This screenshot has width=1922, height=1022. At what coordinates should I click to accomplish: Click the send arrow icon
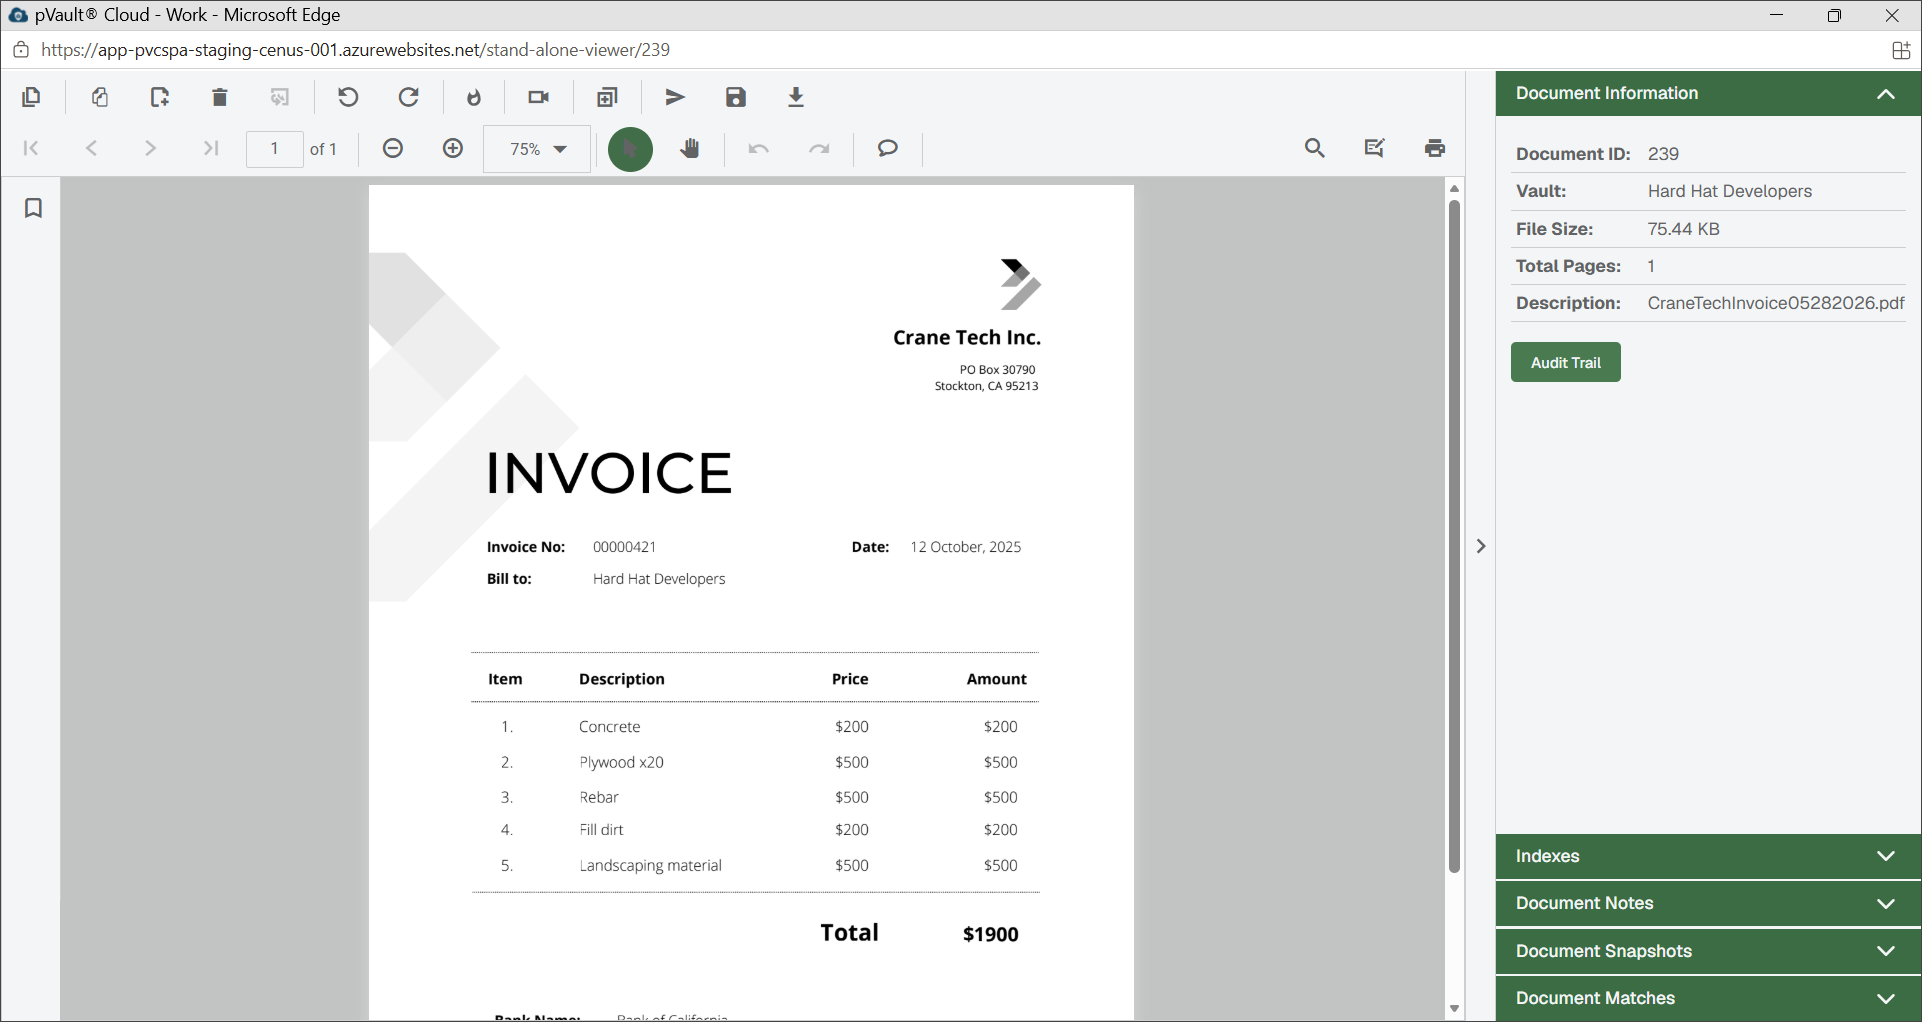pos(676,97)
